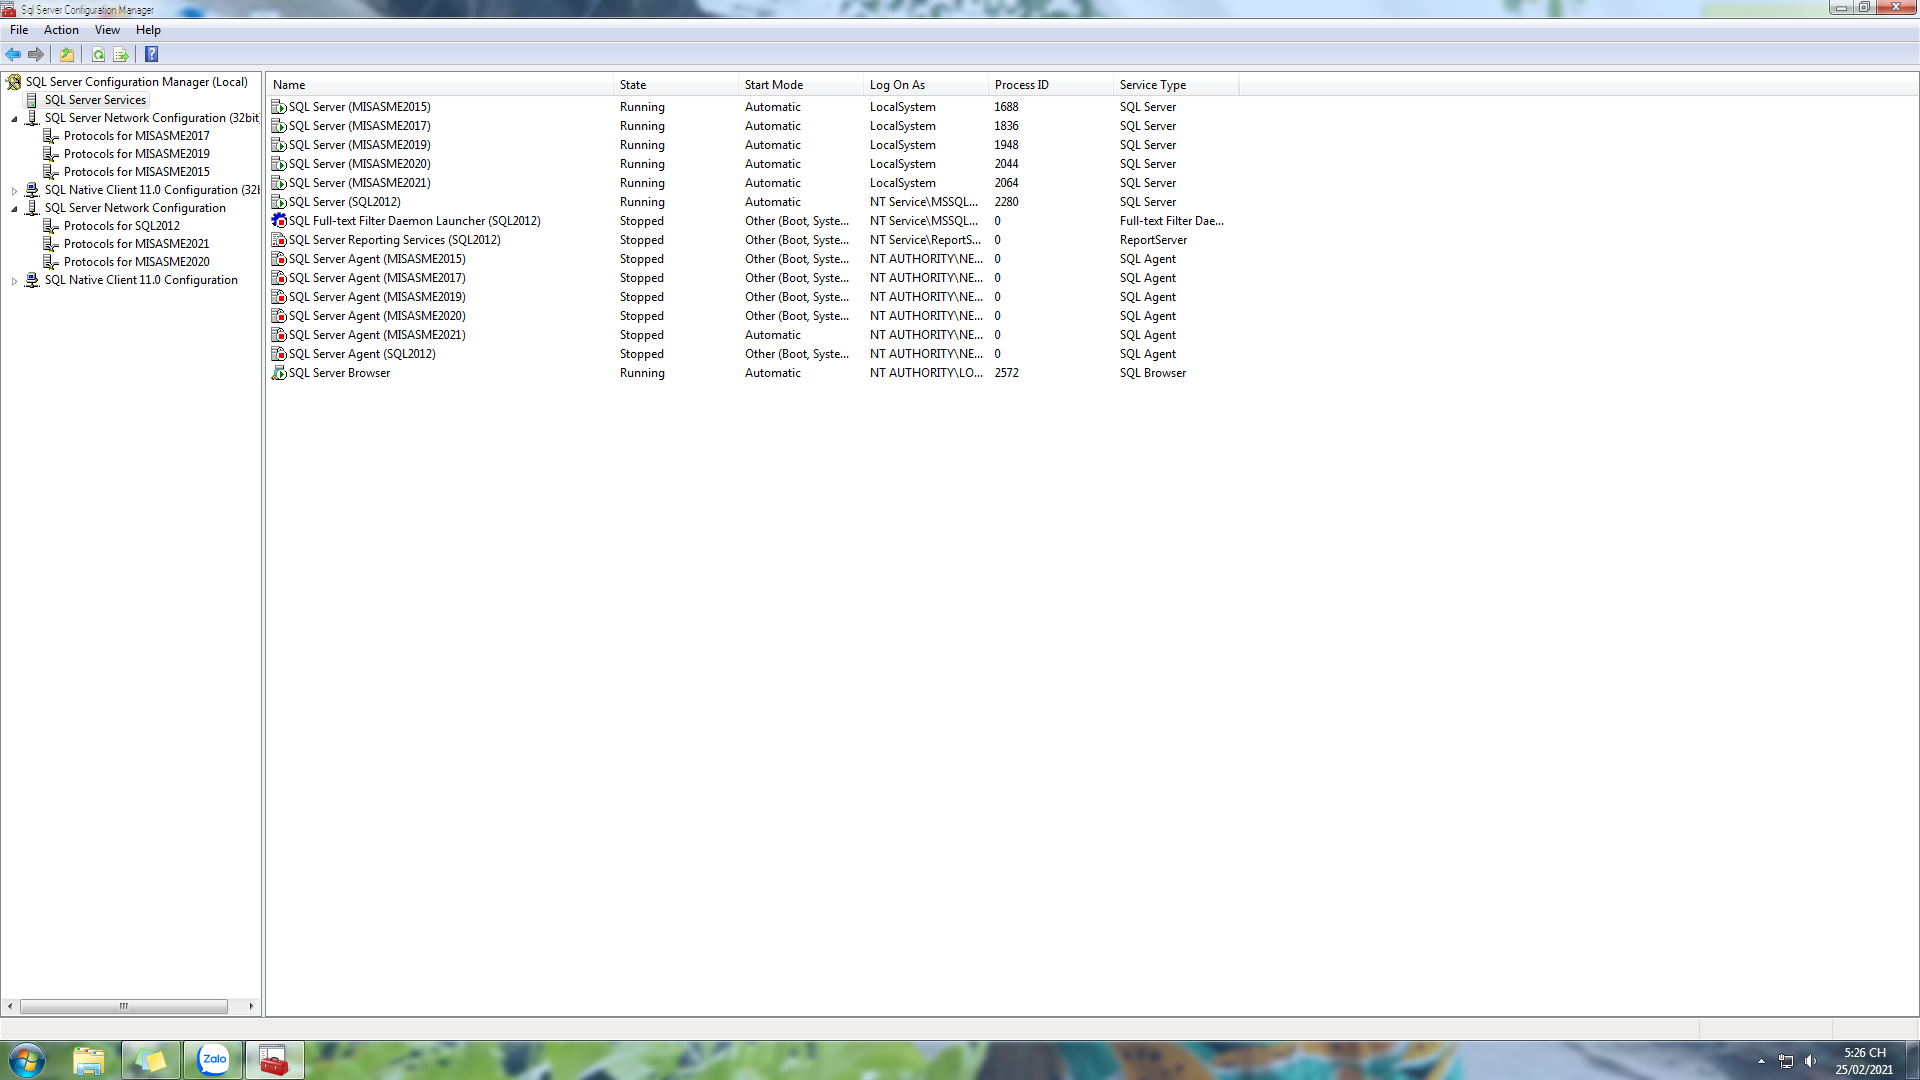The height and width of the screenshot is (1080, 1920).
Task: Click the SQL Server Configuration Manager root icon
Action: 14,82
